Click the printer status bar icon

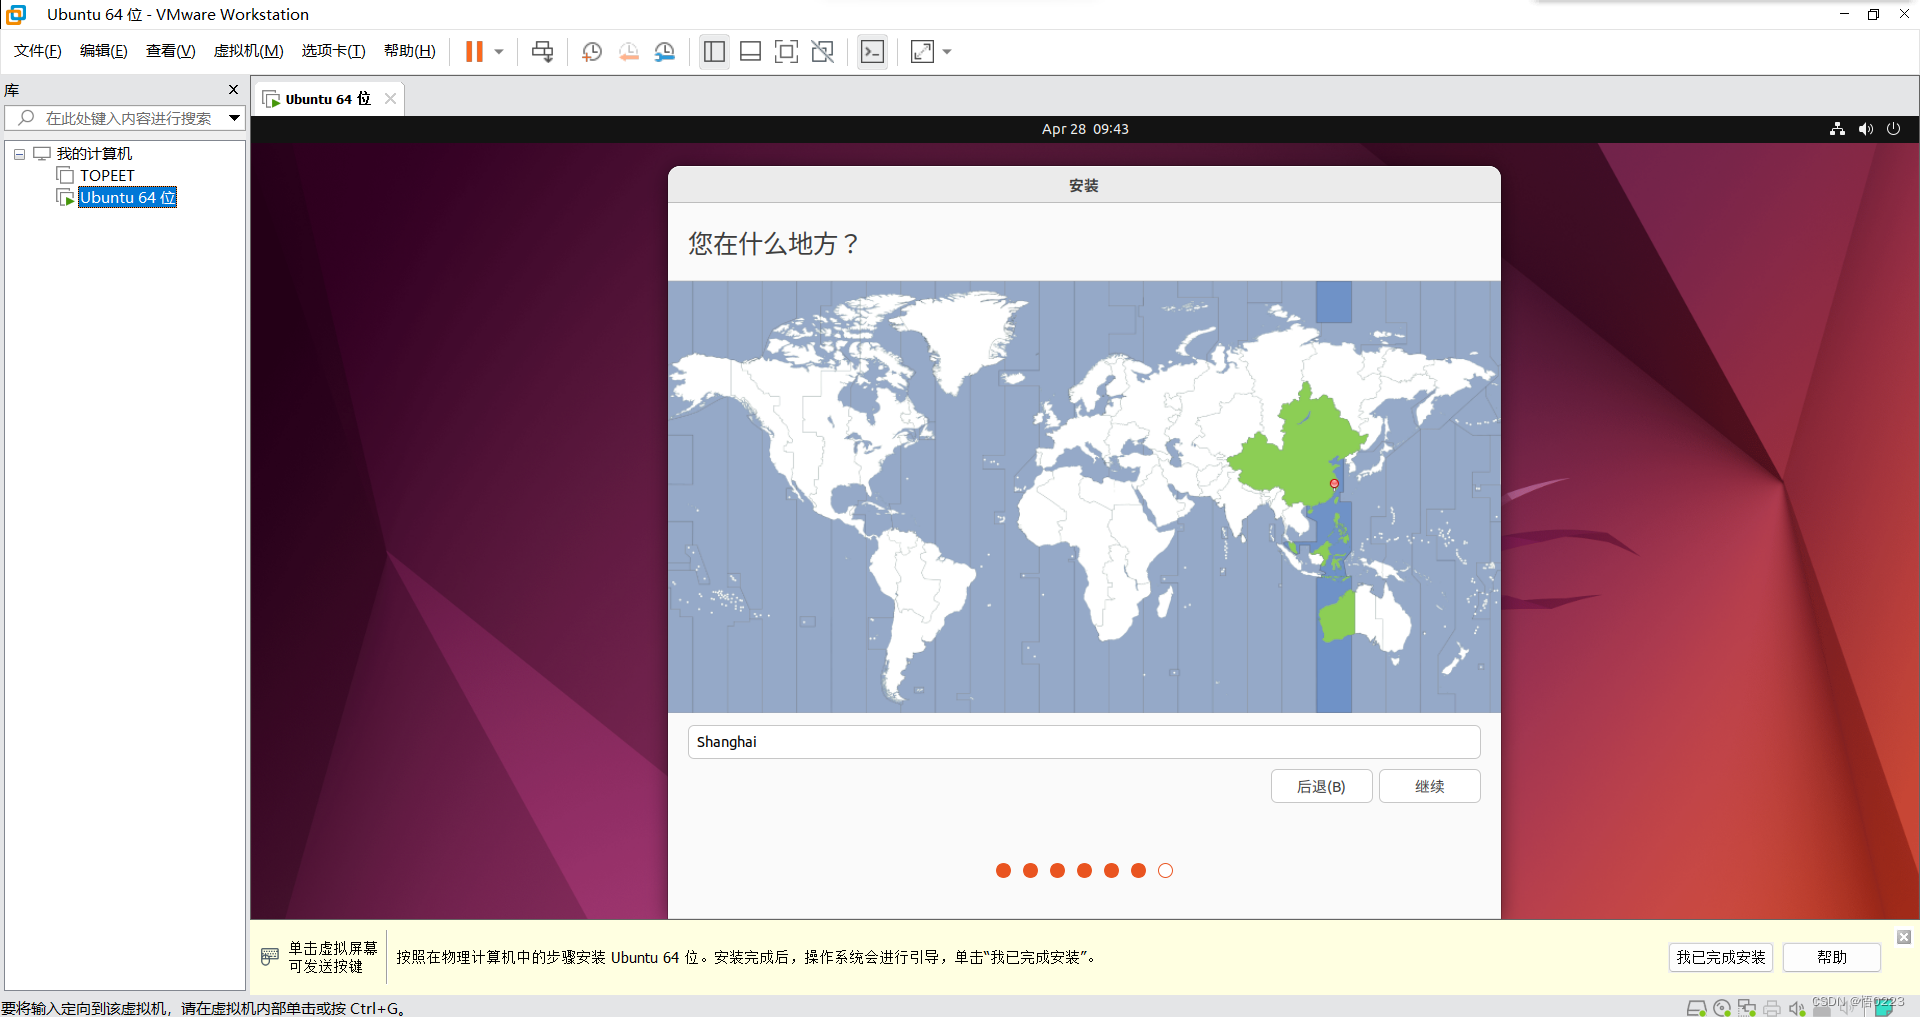[1772, 1008]
